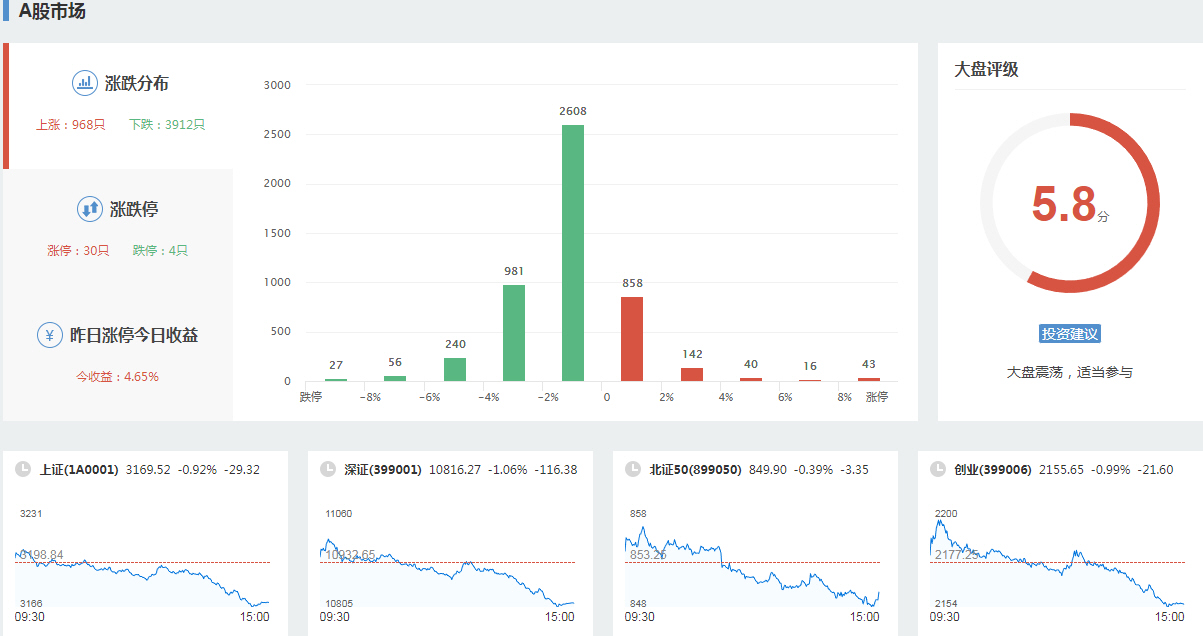
Task: Click the green bar labeled 981
Action: pos(514,333)
